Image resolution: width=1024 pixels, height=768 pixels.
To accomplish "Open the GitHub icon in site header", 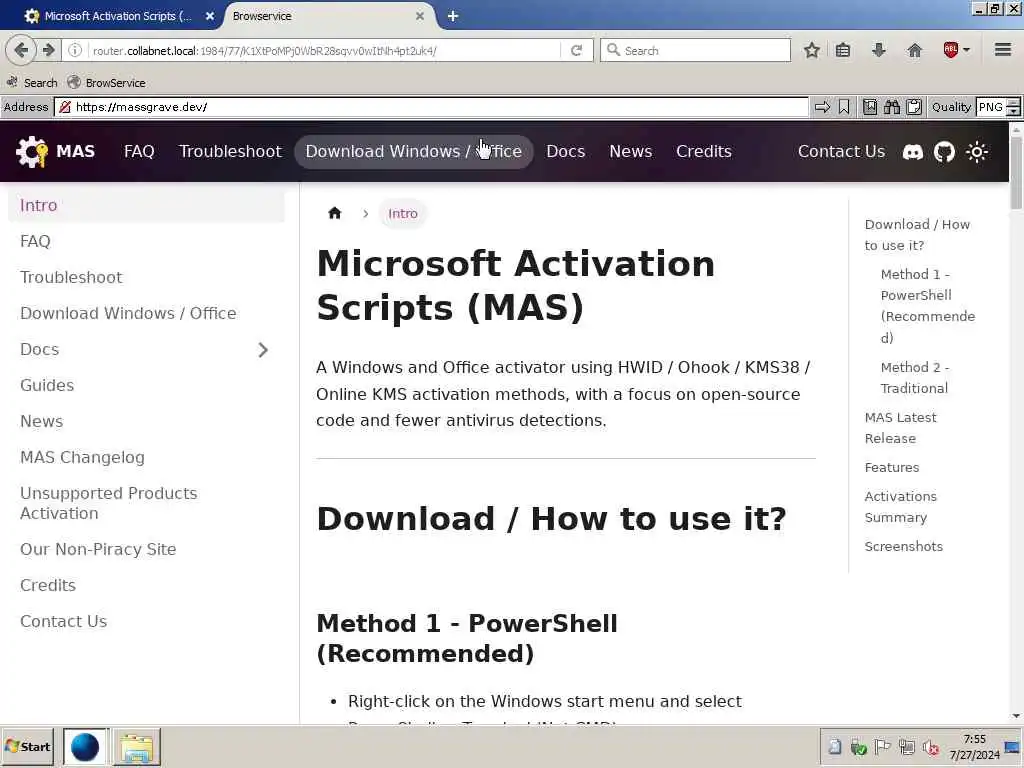I will [944, 152].
